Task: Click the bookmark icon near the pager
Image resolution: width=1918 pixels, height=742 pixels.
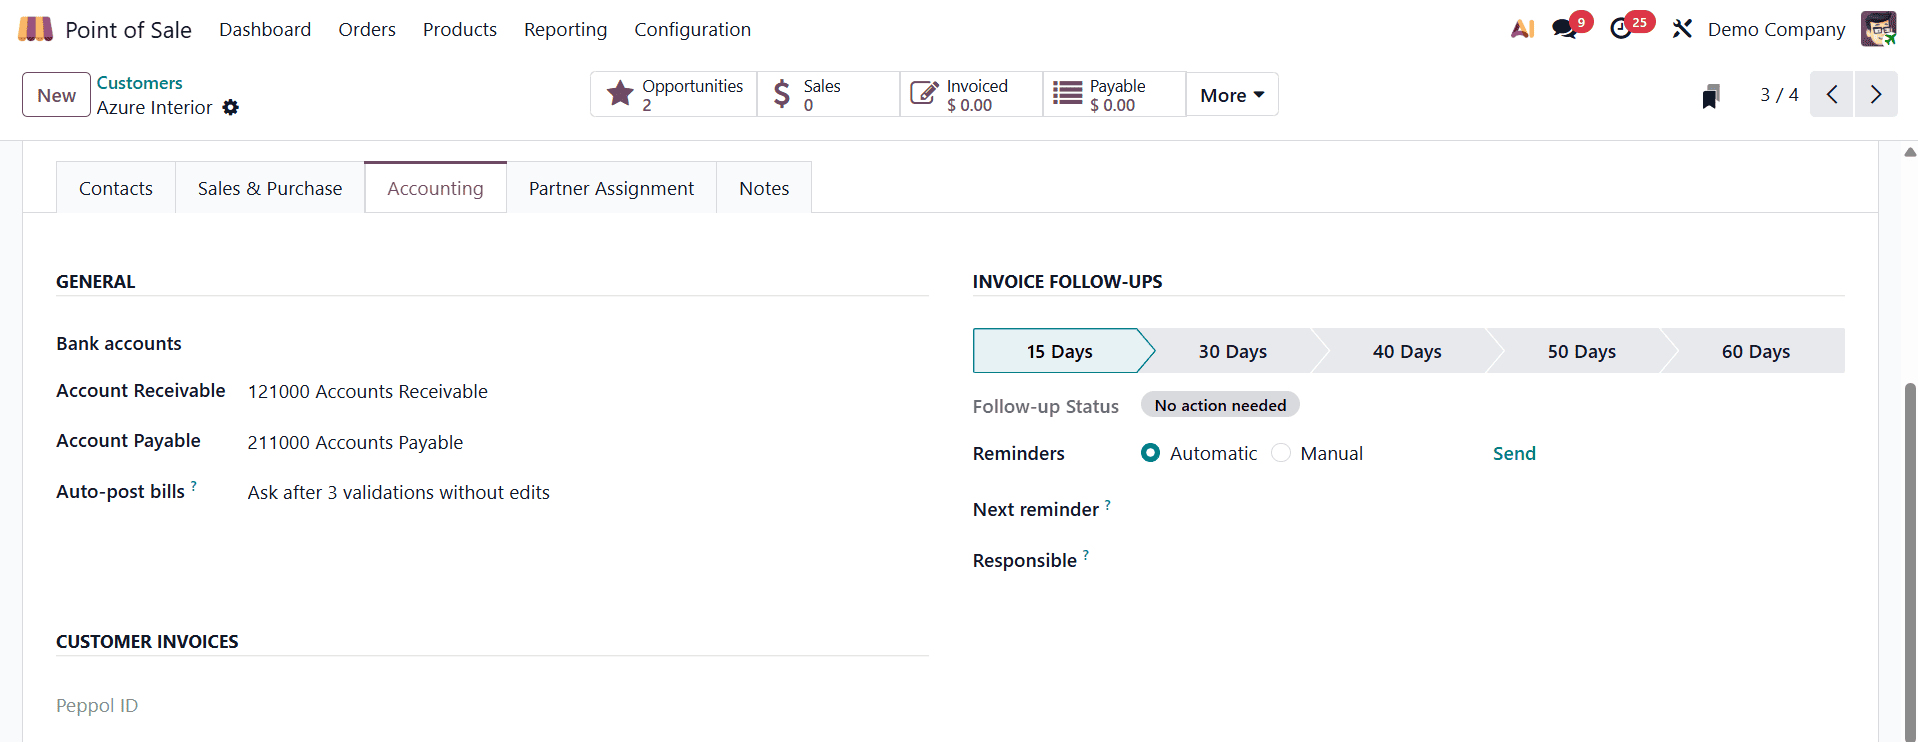Action: [x=1711, y=96]
